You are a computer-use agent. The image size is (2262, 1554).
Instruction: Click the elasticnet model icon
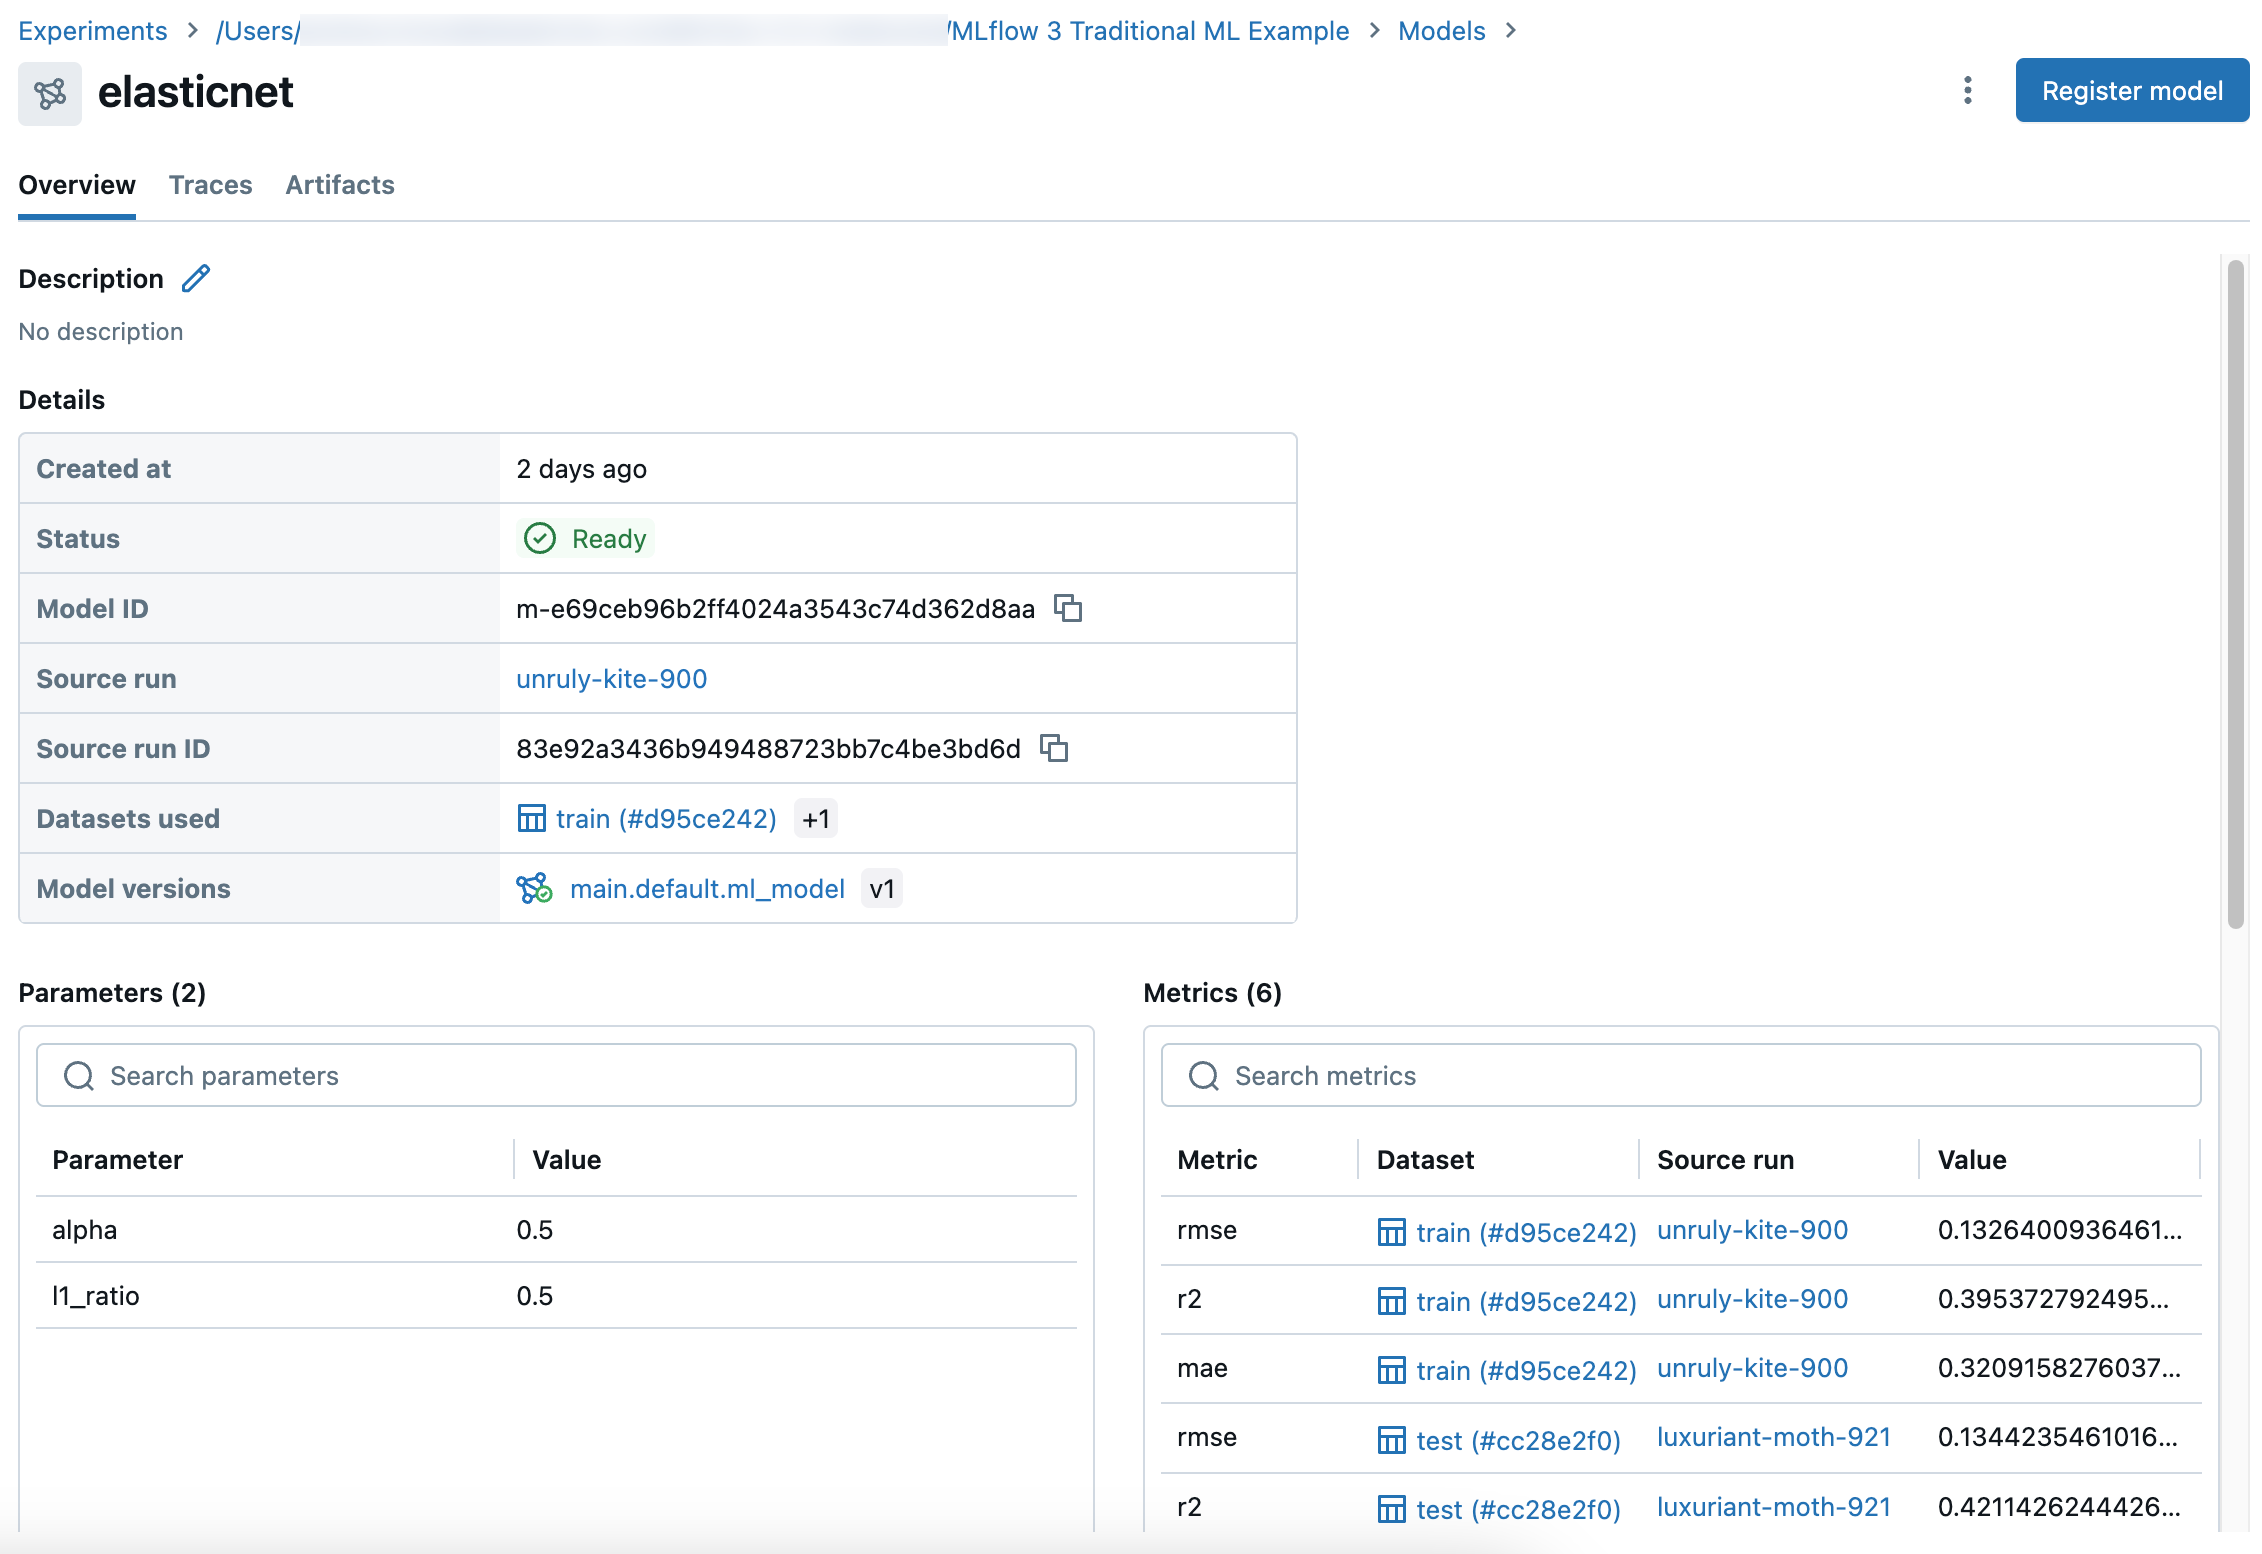50,93
